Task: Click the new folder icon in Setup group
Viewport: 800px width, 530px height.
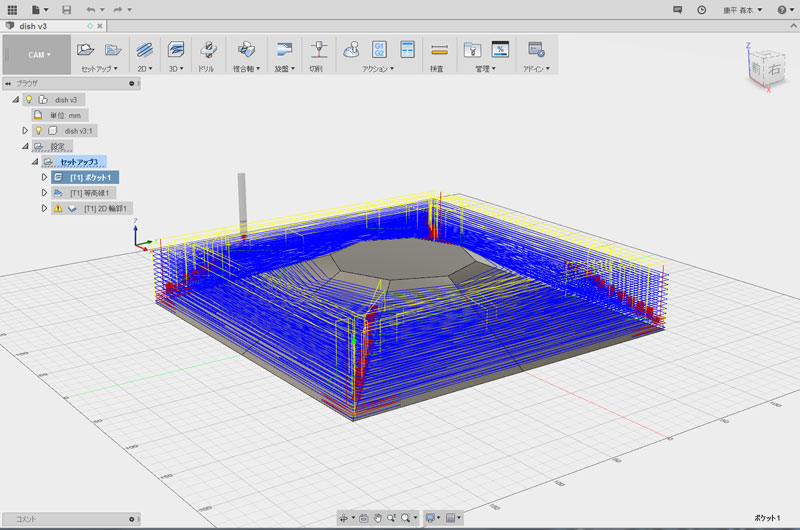Action: click(x=113, y=49)
